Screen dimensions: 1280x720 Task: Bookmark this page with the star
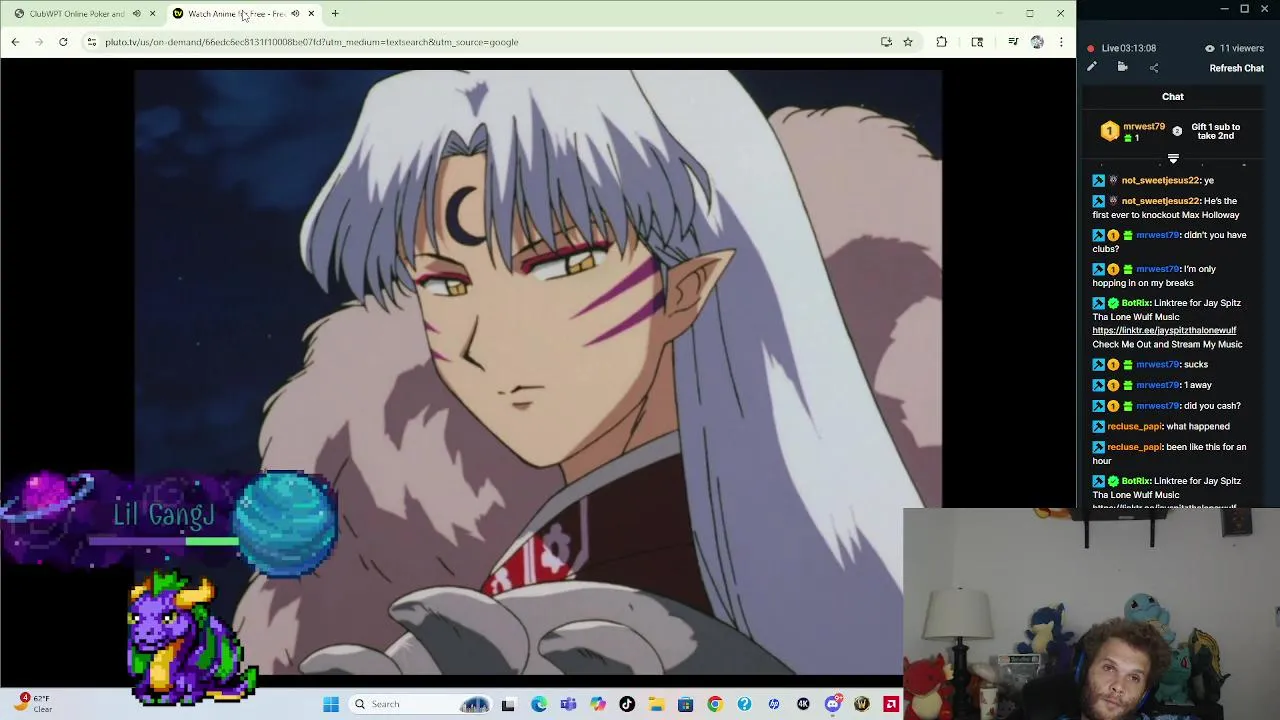[908, 42]
